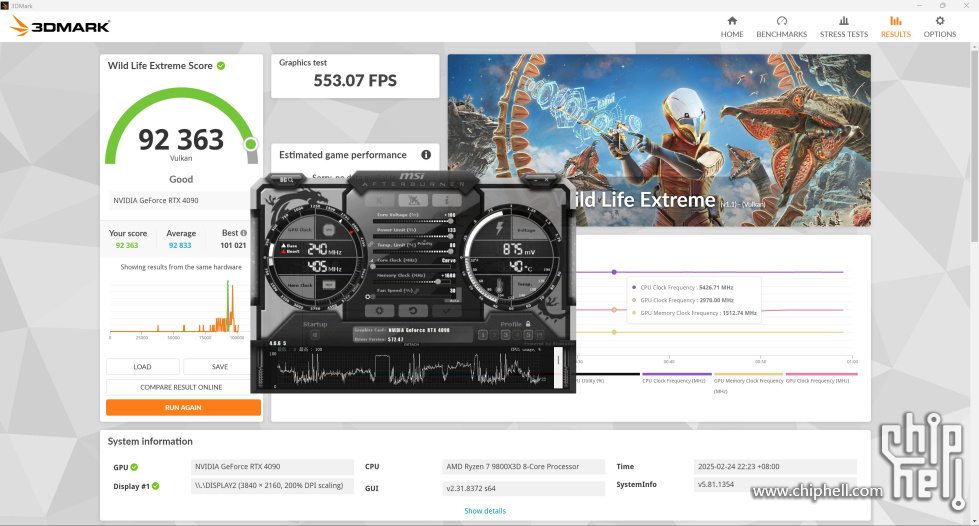Image resolution: width=979 pixels, height=526 pixels.
Task: Toggle GPU Memory Clock Frequency legend item
Action: coord(748,384)
